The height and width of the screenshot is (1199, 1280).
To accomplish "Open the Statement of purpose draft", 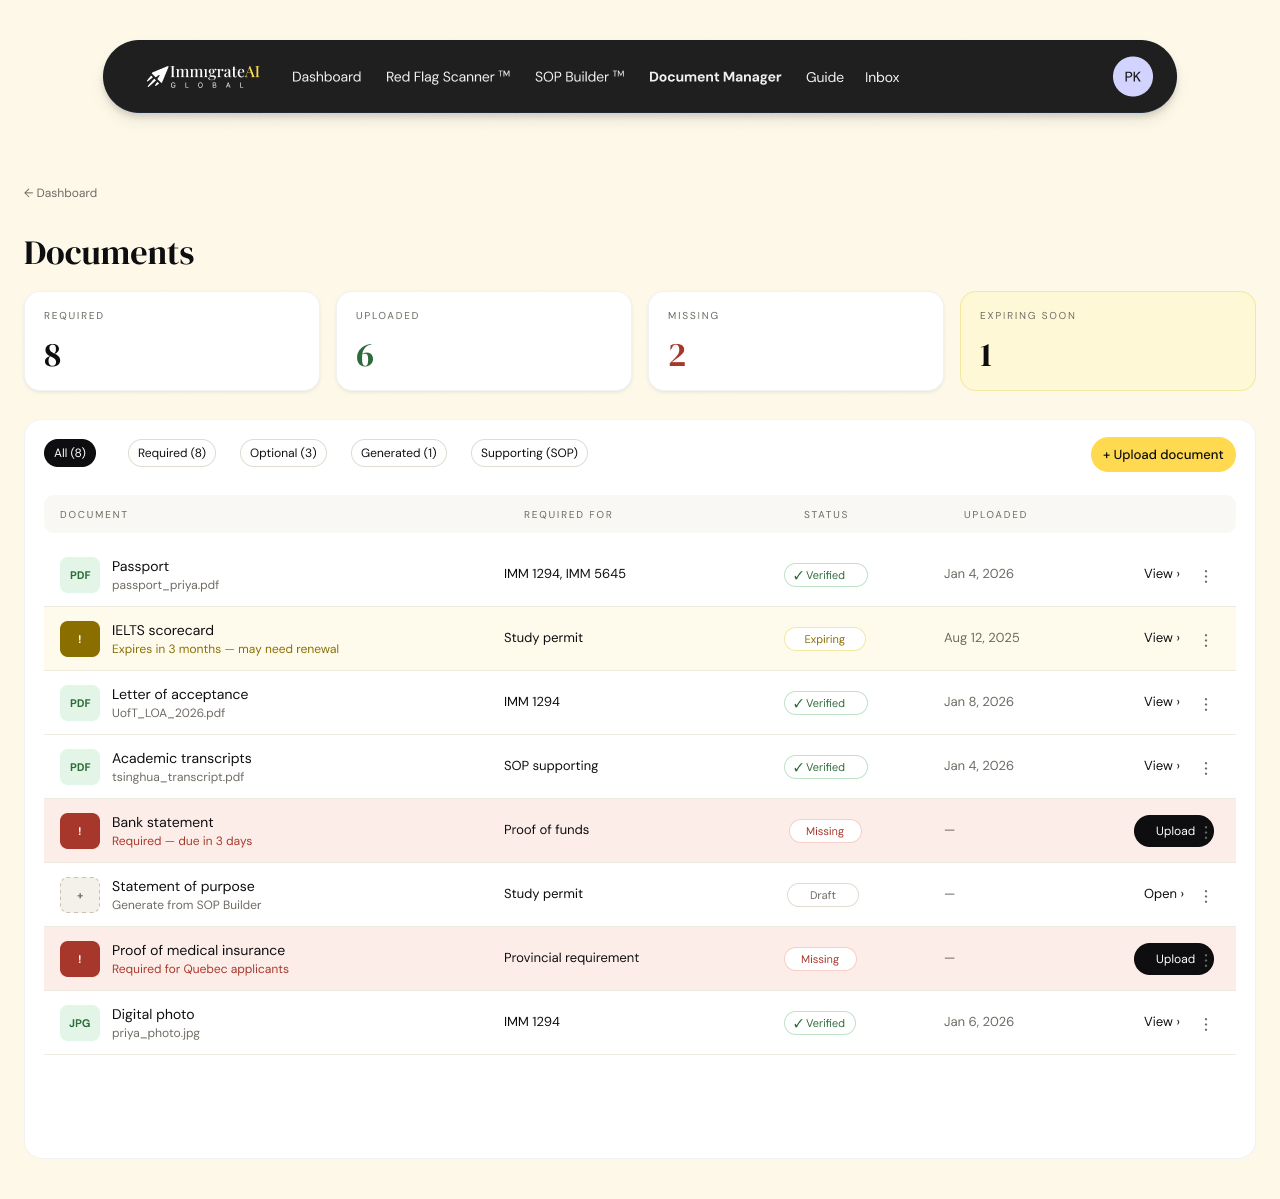I will 1164,894.
